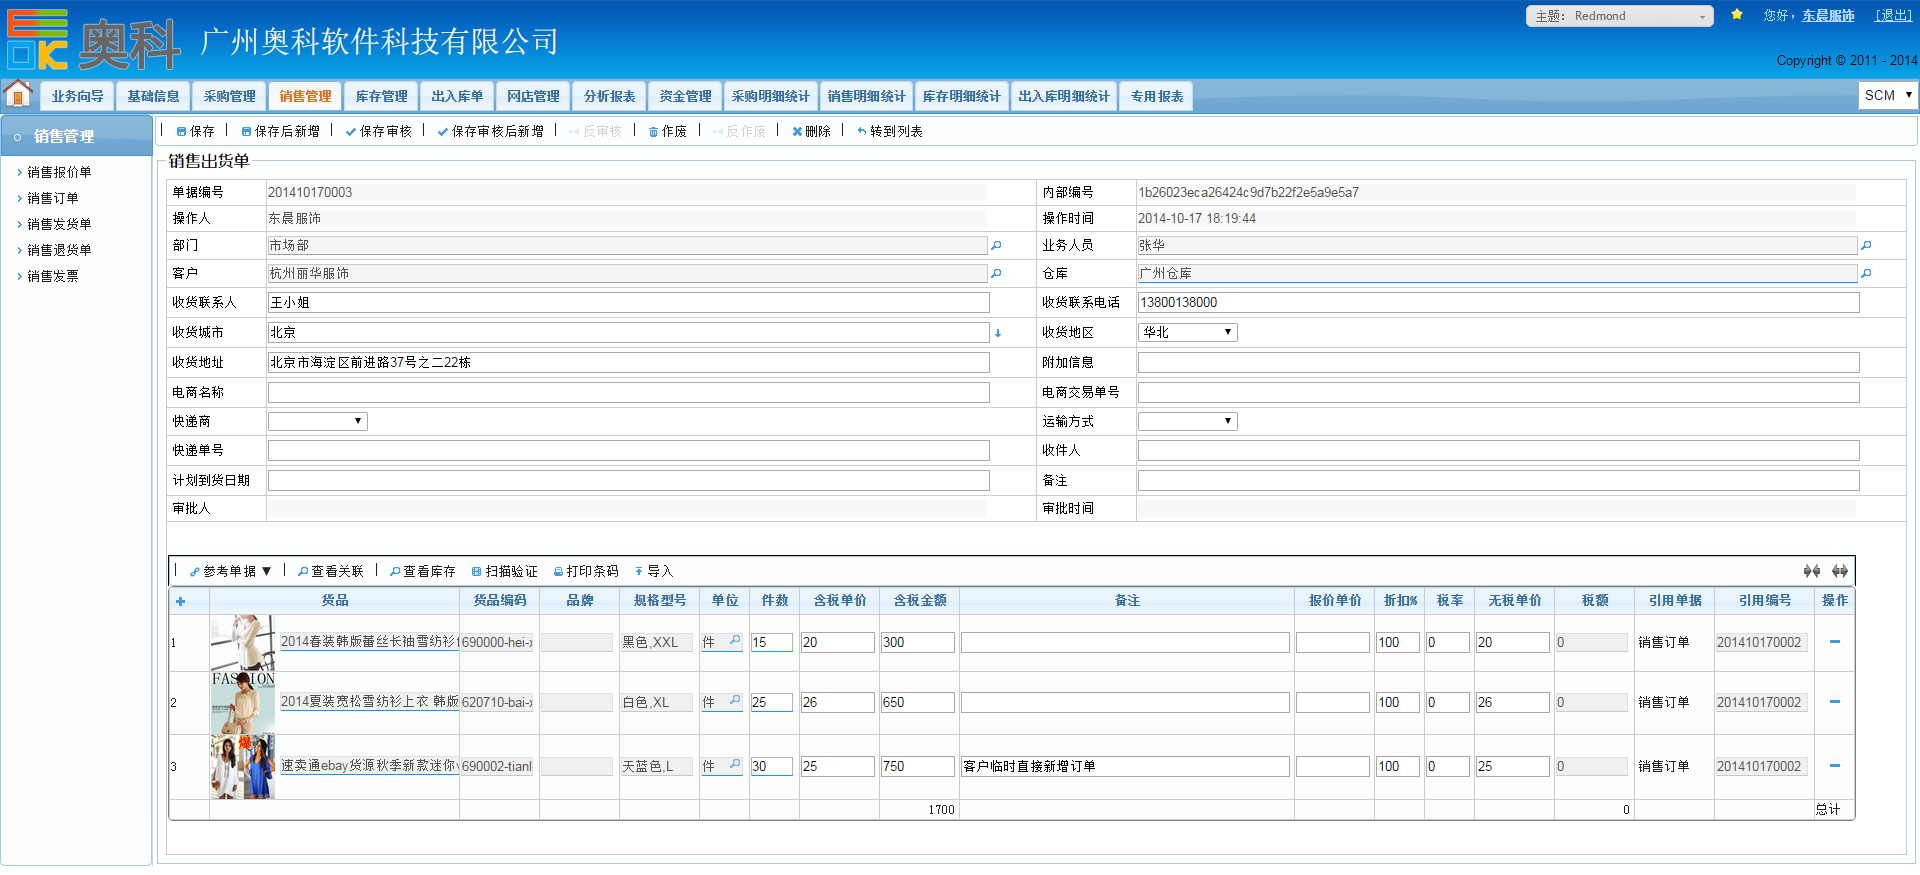
Task: Click the blue plus add-row icon
Action: [x=180, y=601]
